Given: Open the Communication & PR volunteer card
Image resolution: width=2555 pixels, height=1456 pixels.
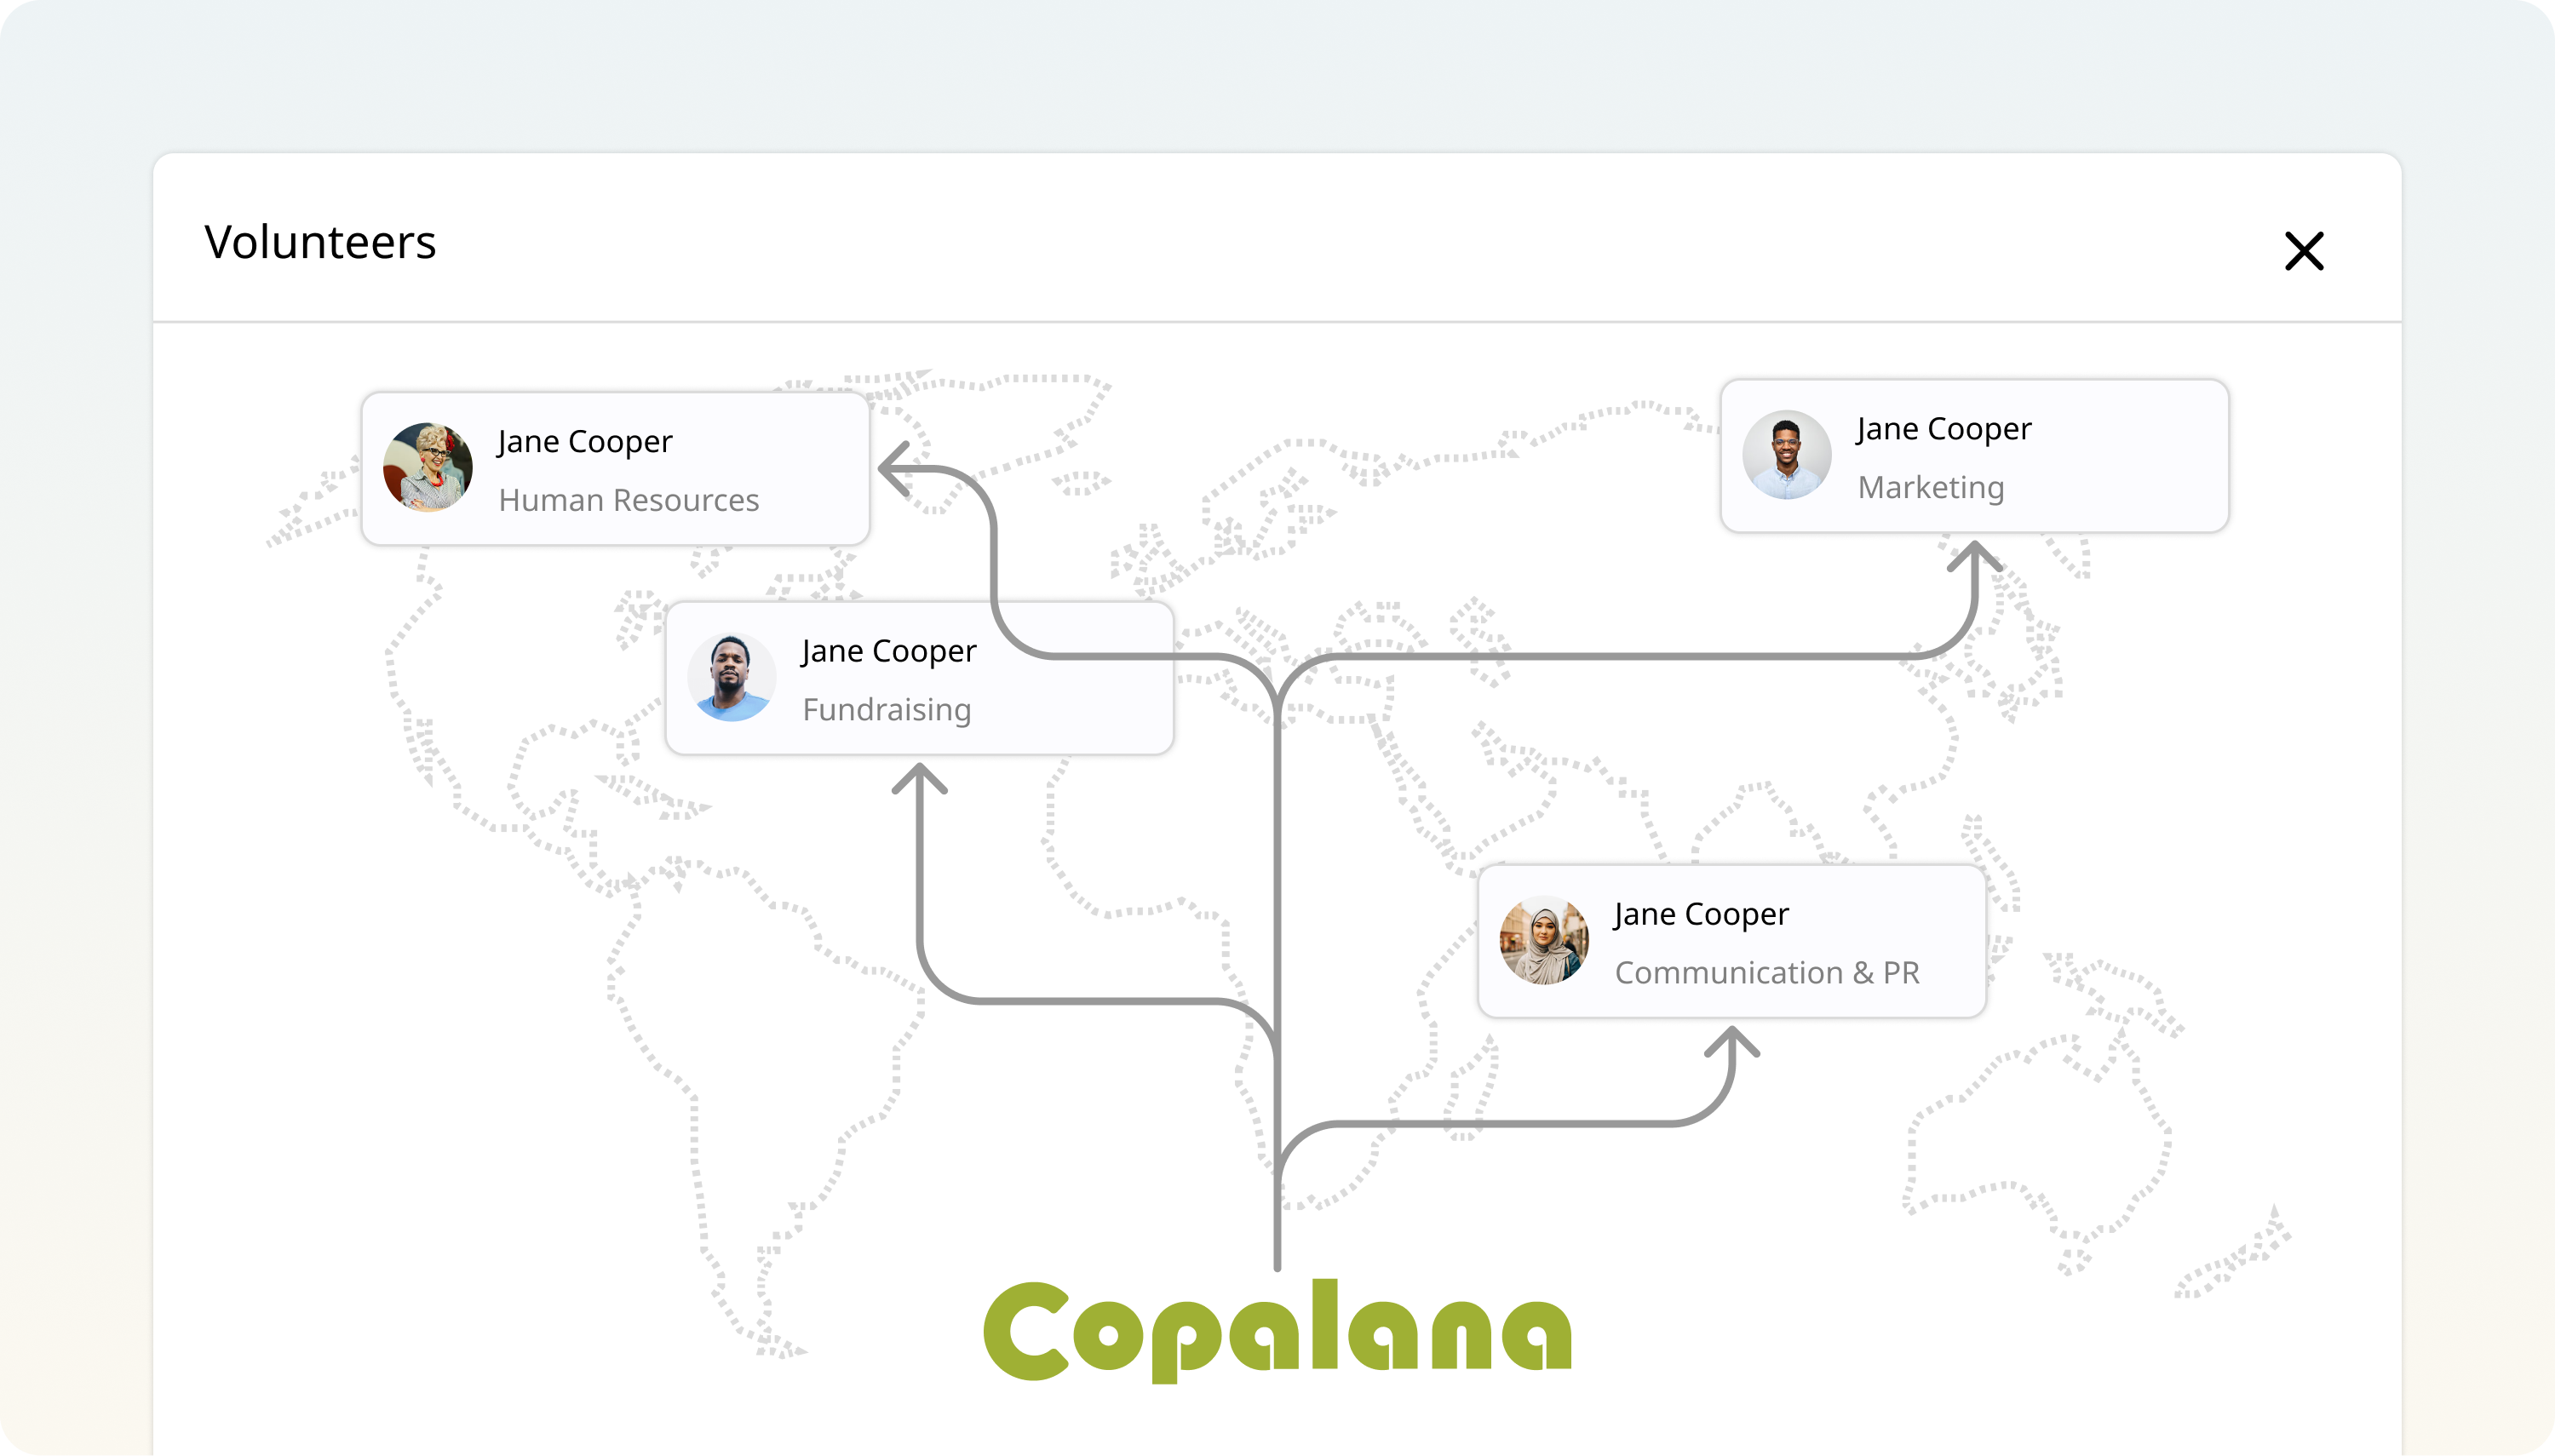Looking at the screenshot, I should (x=1731, y=941).
